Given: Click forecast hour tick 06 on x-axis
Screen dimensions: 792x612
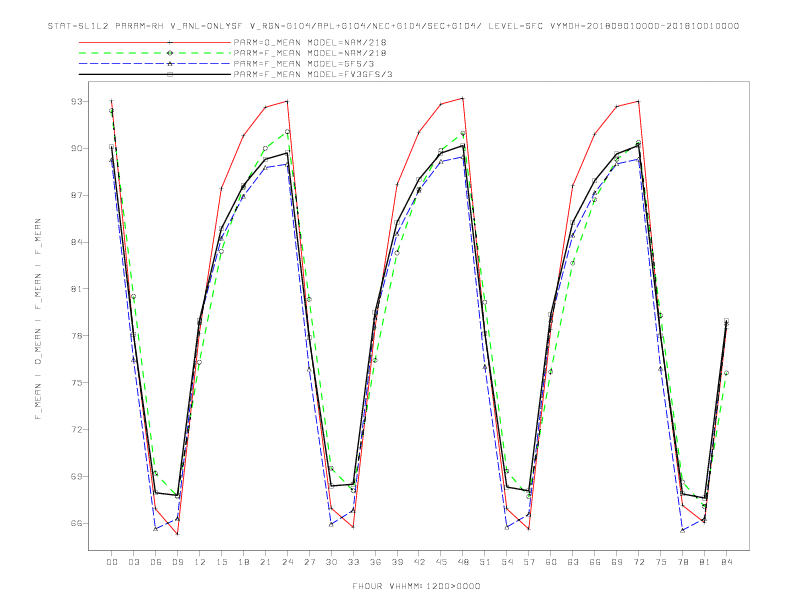Looking at the screenshot, I should [x=156, y=562].
